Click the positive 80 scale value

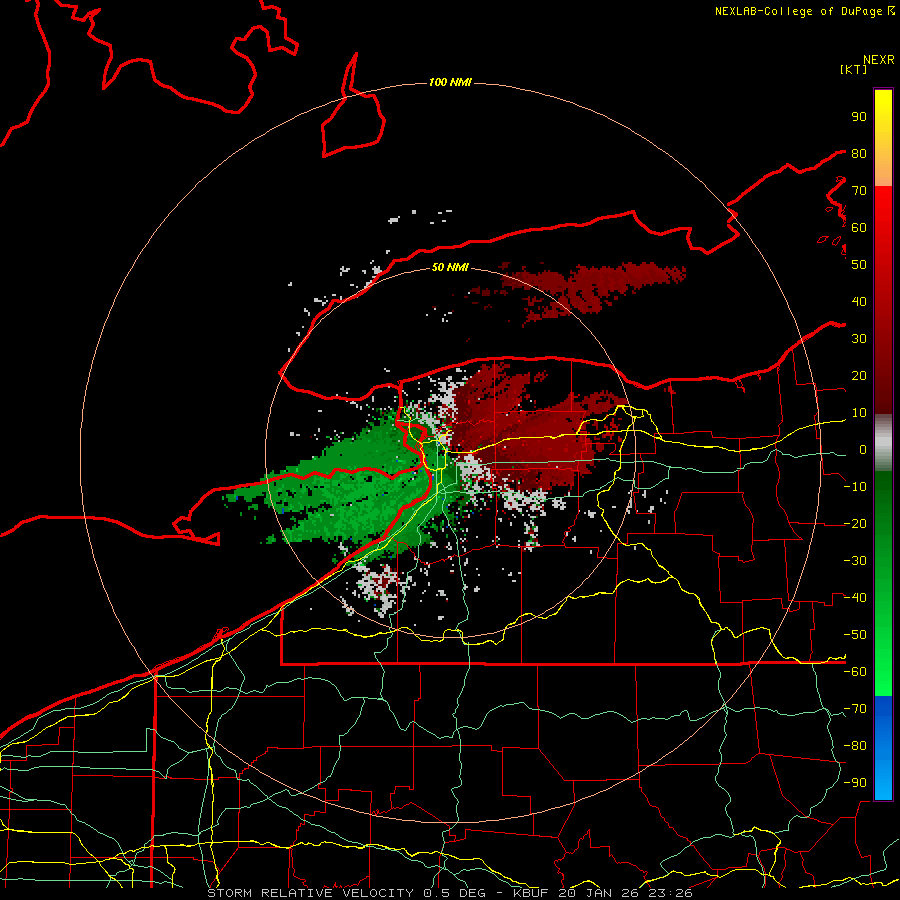coord(859,153)
